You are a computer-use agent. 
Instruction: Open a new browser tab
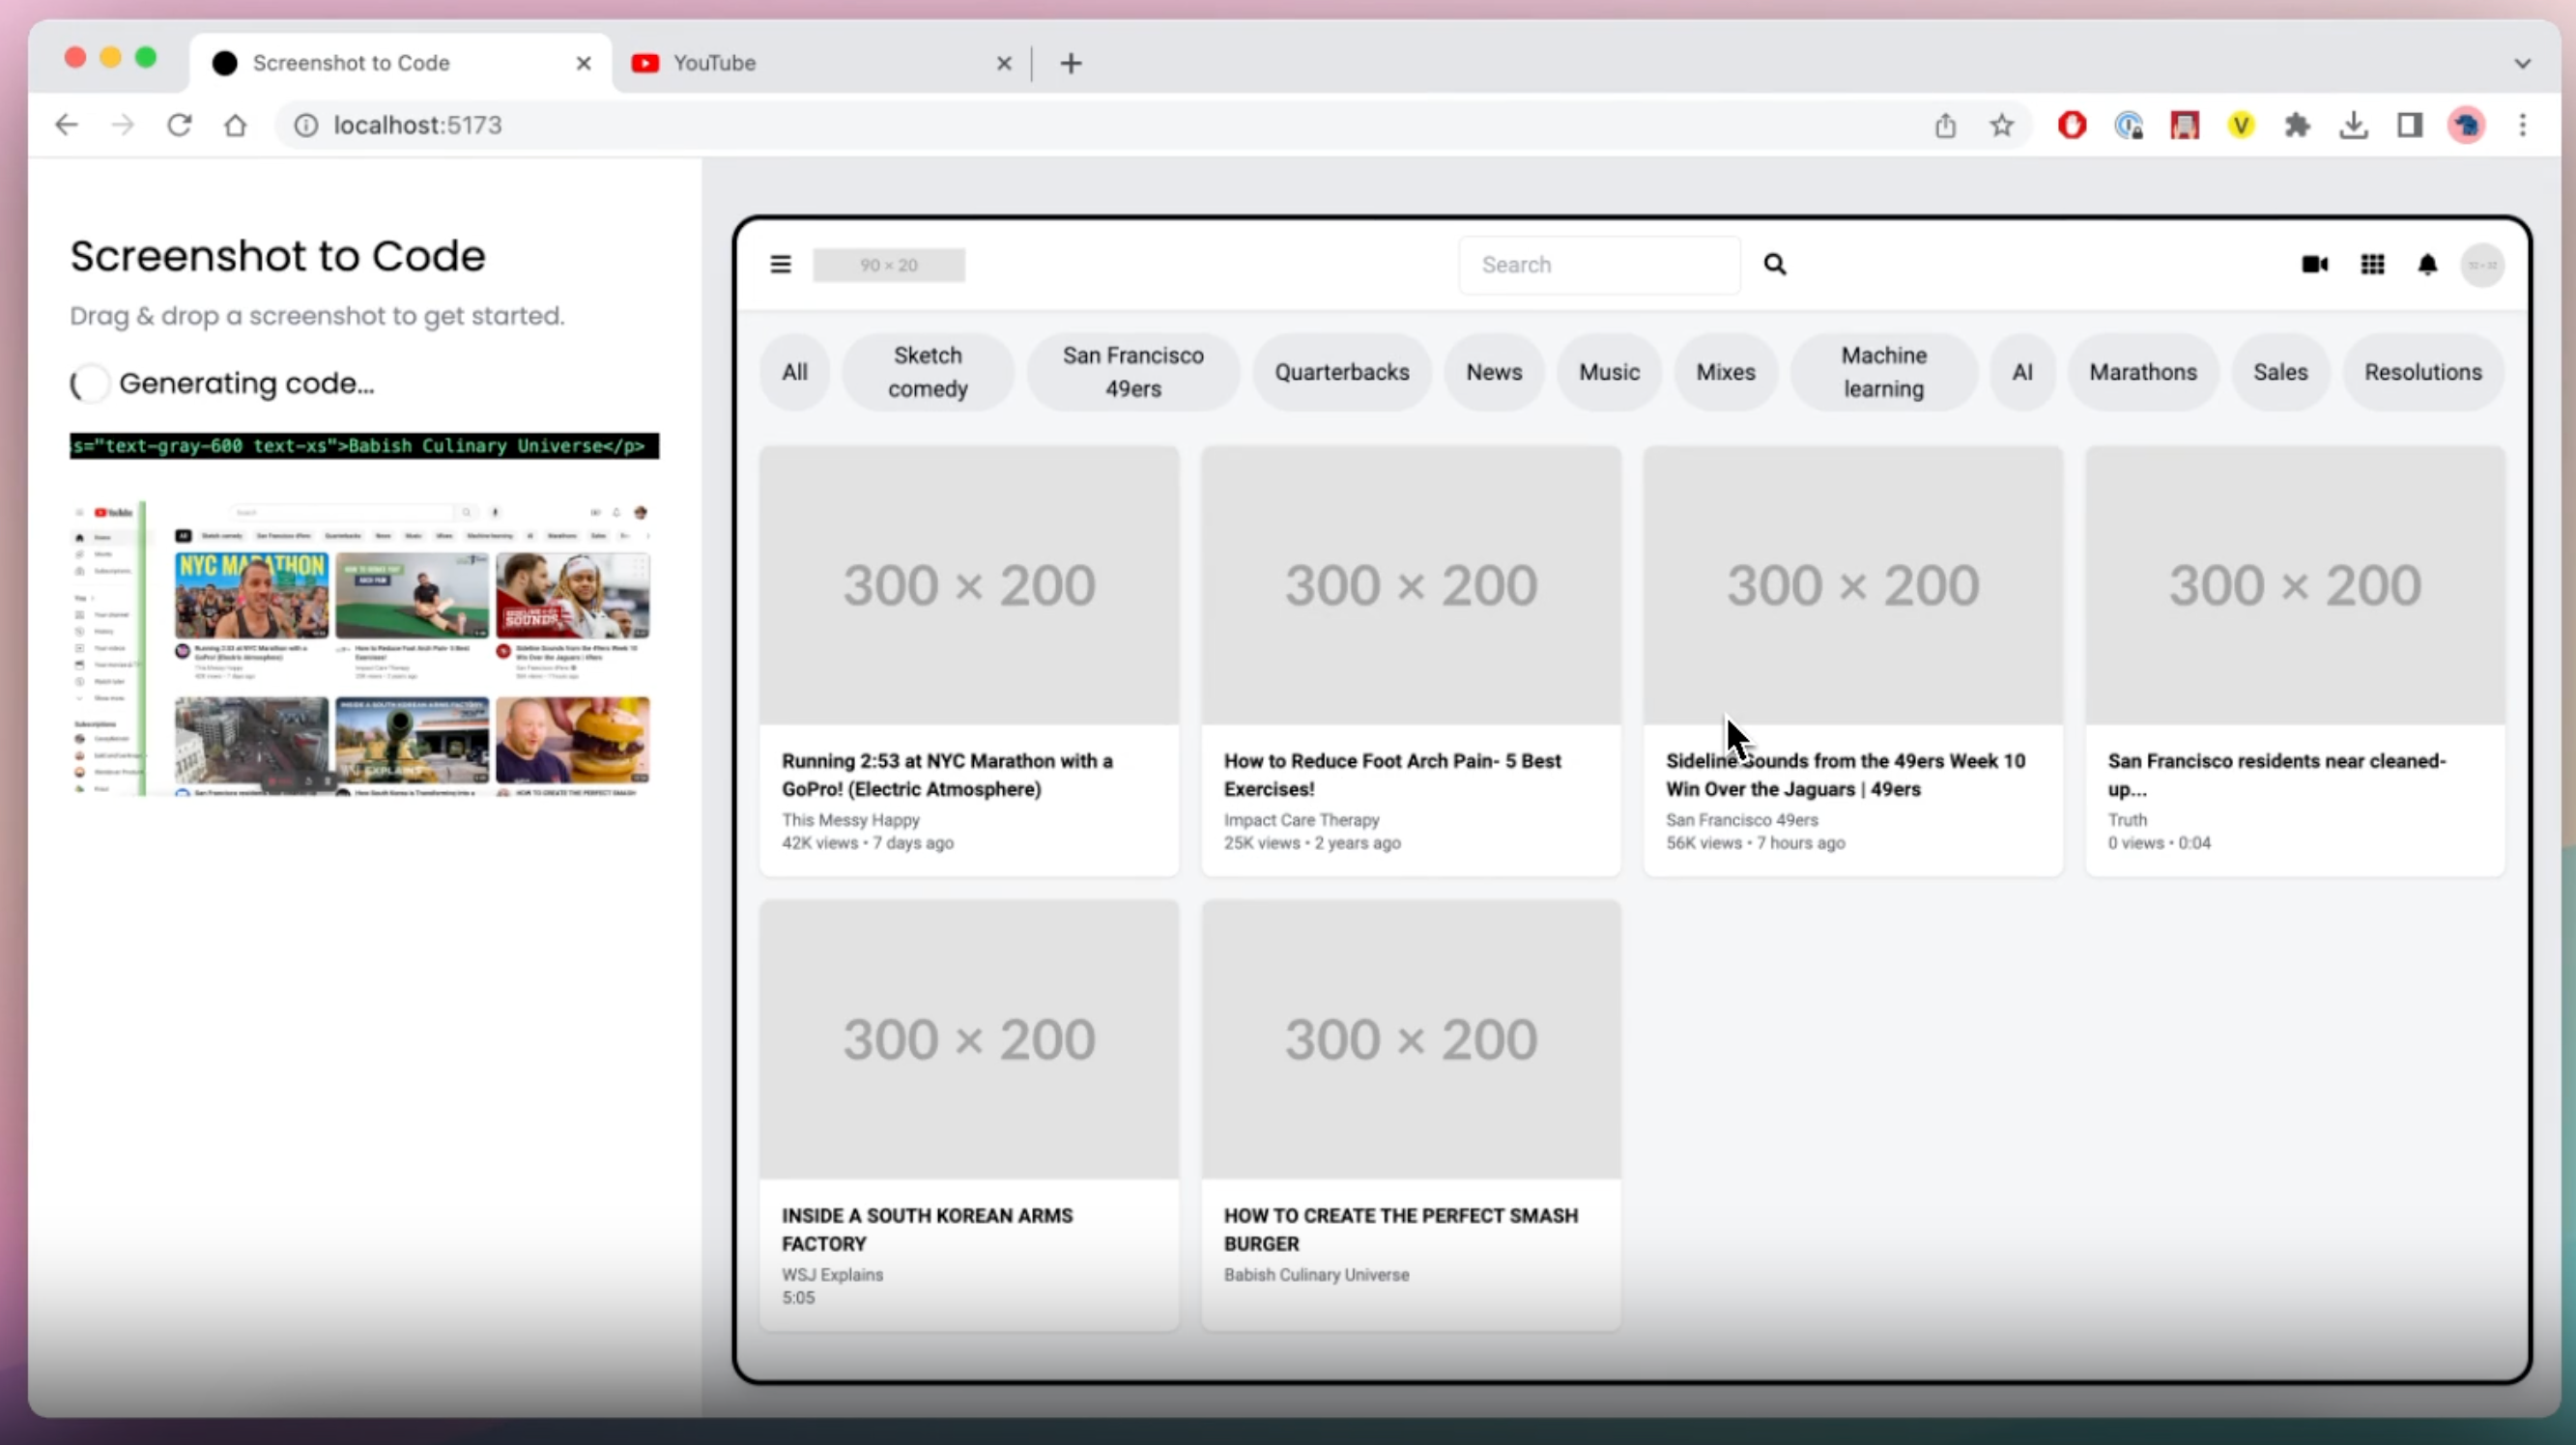click(x=1070, y=63)
